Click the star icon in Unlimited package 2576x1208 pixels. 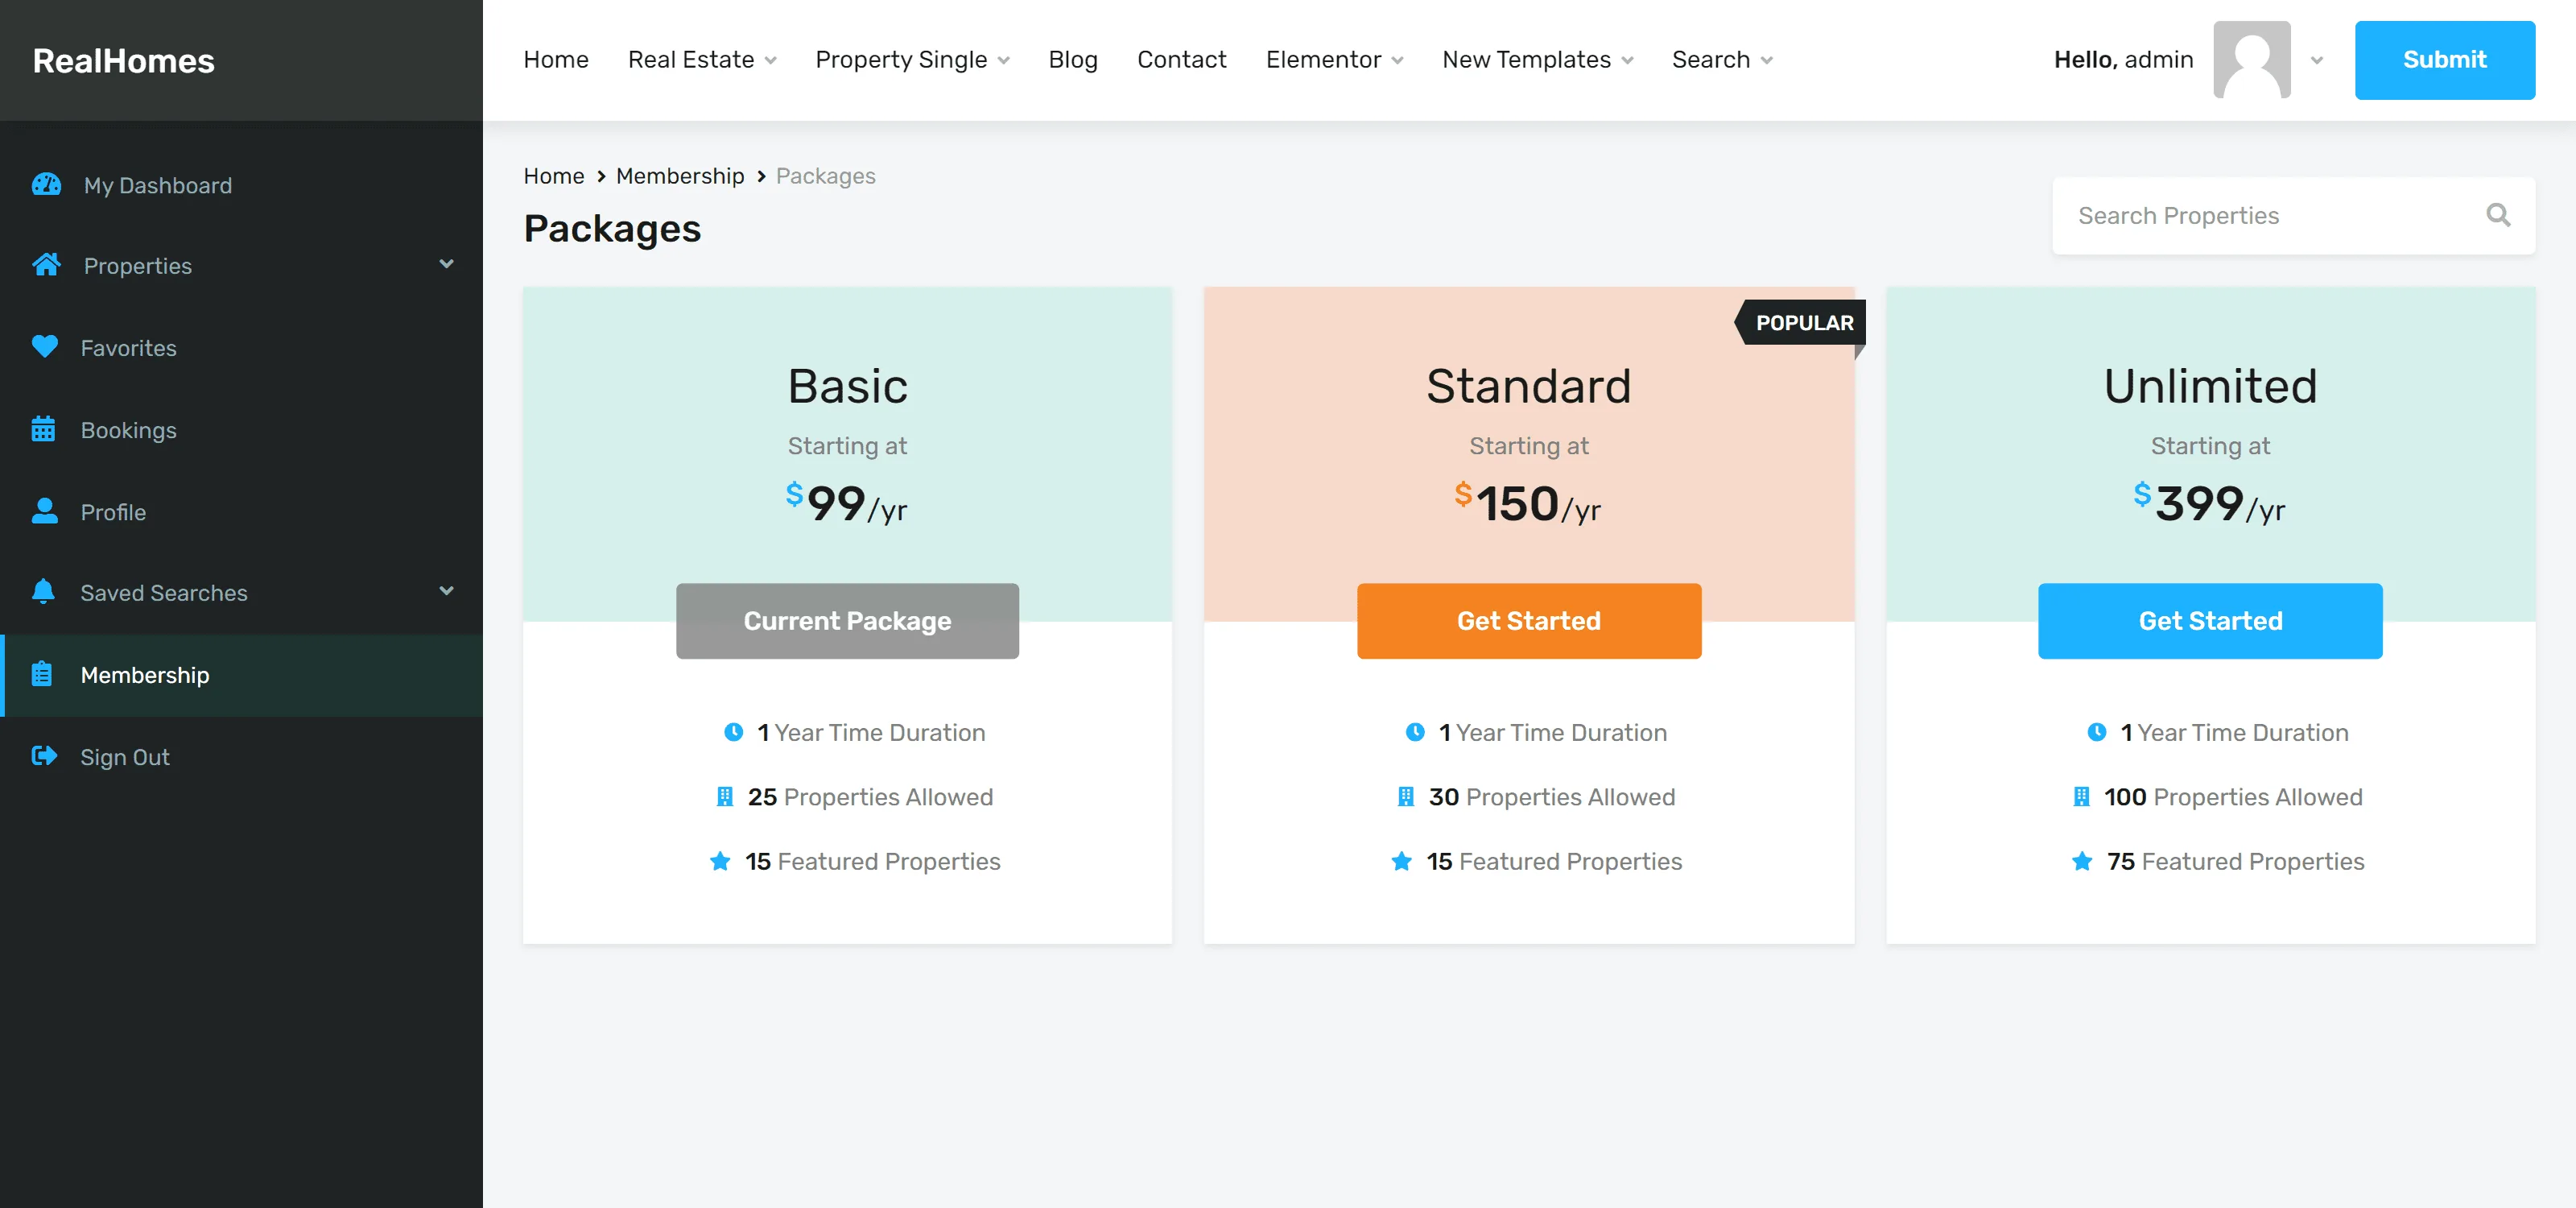(x=2082, y=861)
